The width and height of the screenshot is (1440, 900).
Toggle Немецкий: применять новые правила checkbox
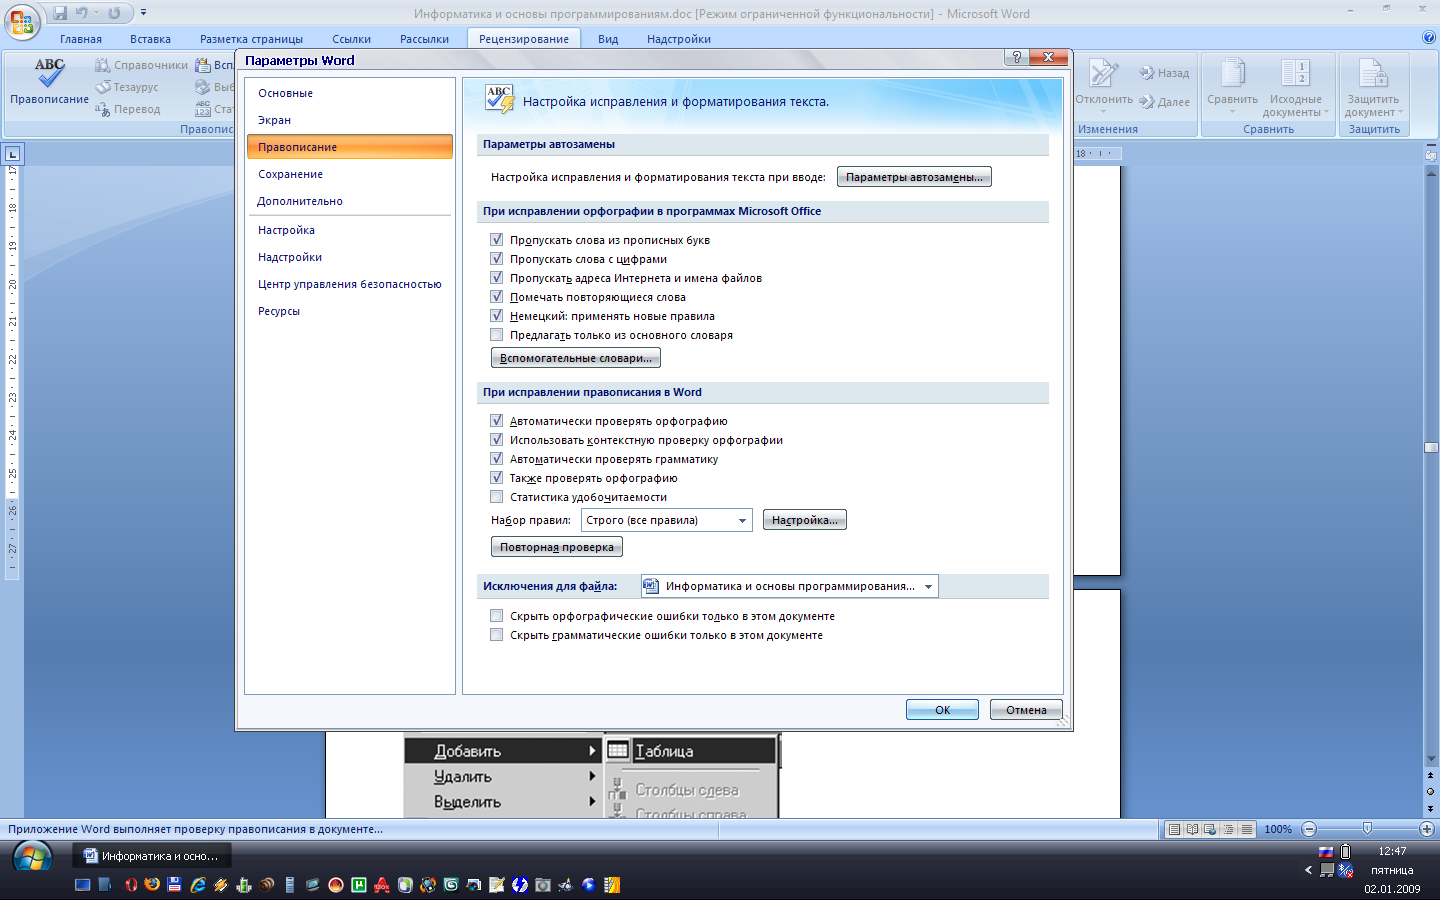[x=497, y=316]
